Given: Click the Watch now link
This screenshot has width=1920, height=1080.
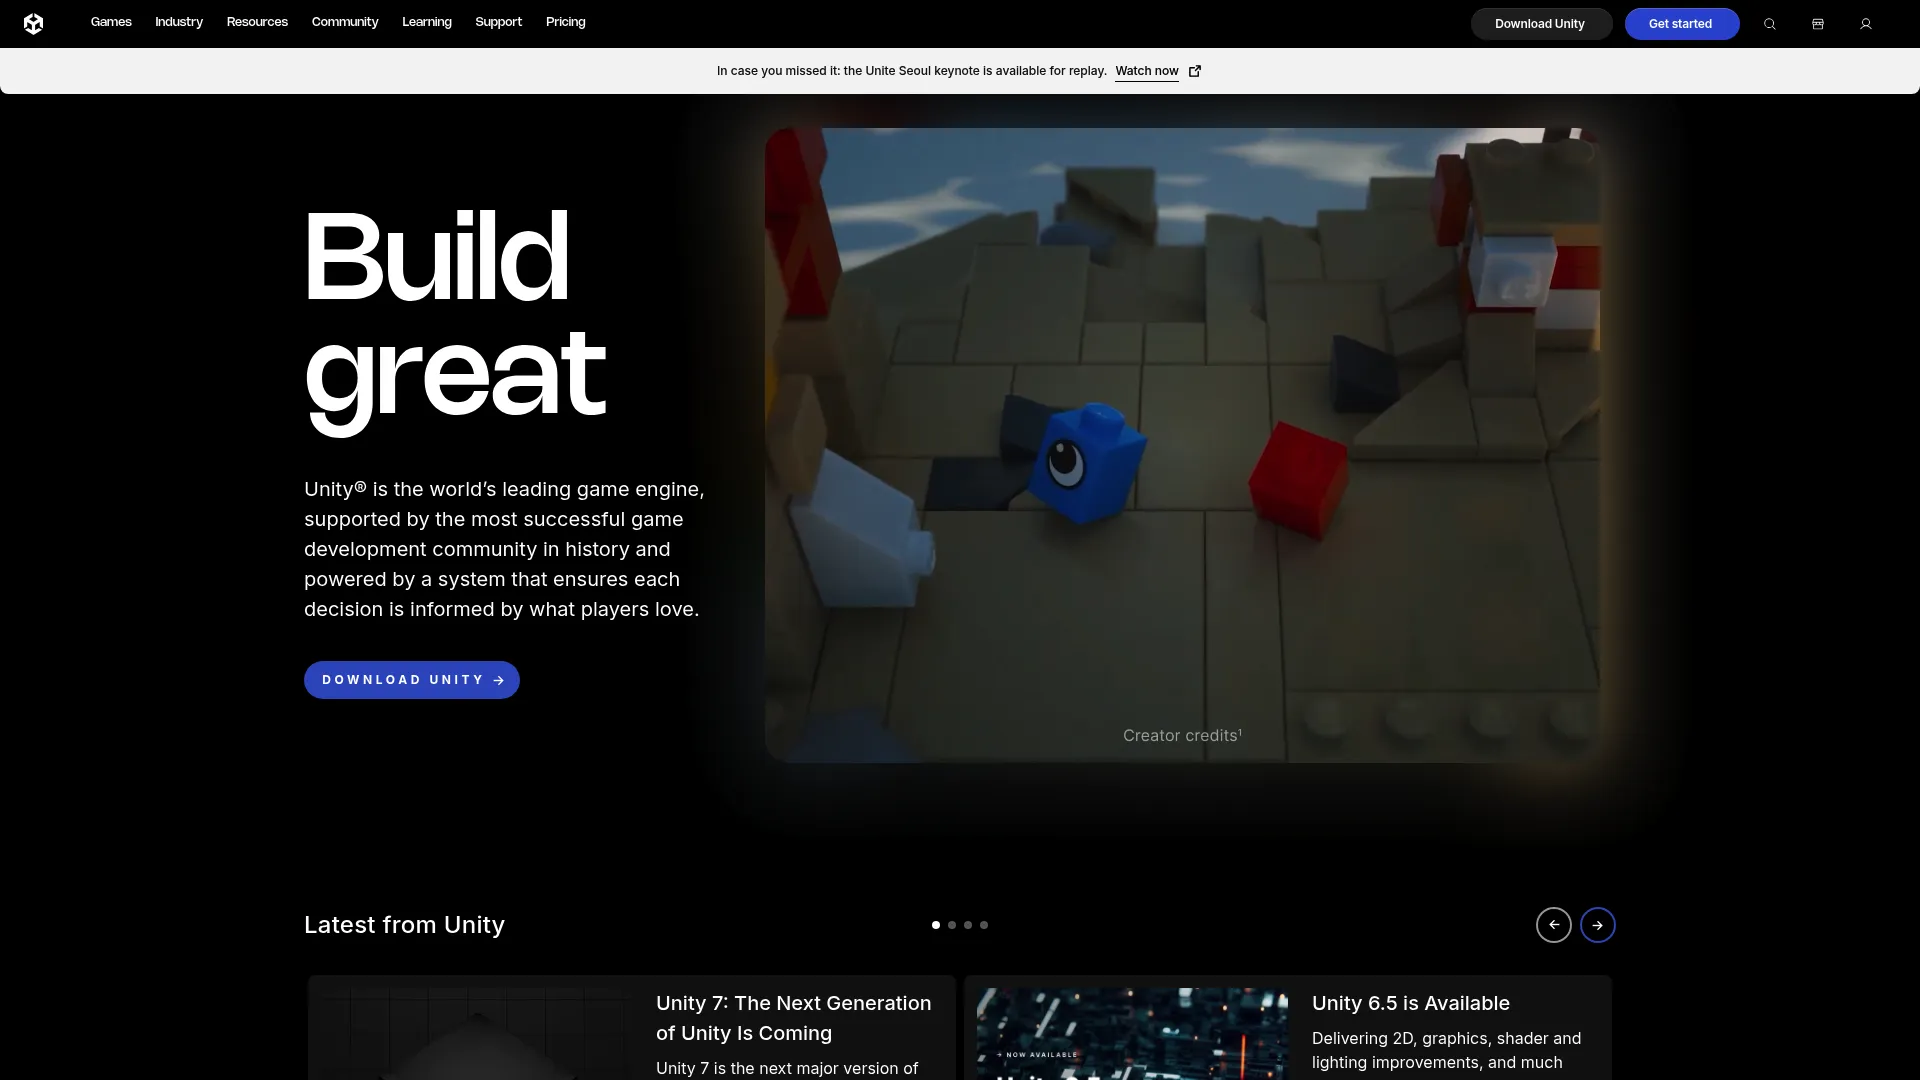Looking at the screenshot, I should (1146, 71).
